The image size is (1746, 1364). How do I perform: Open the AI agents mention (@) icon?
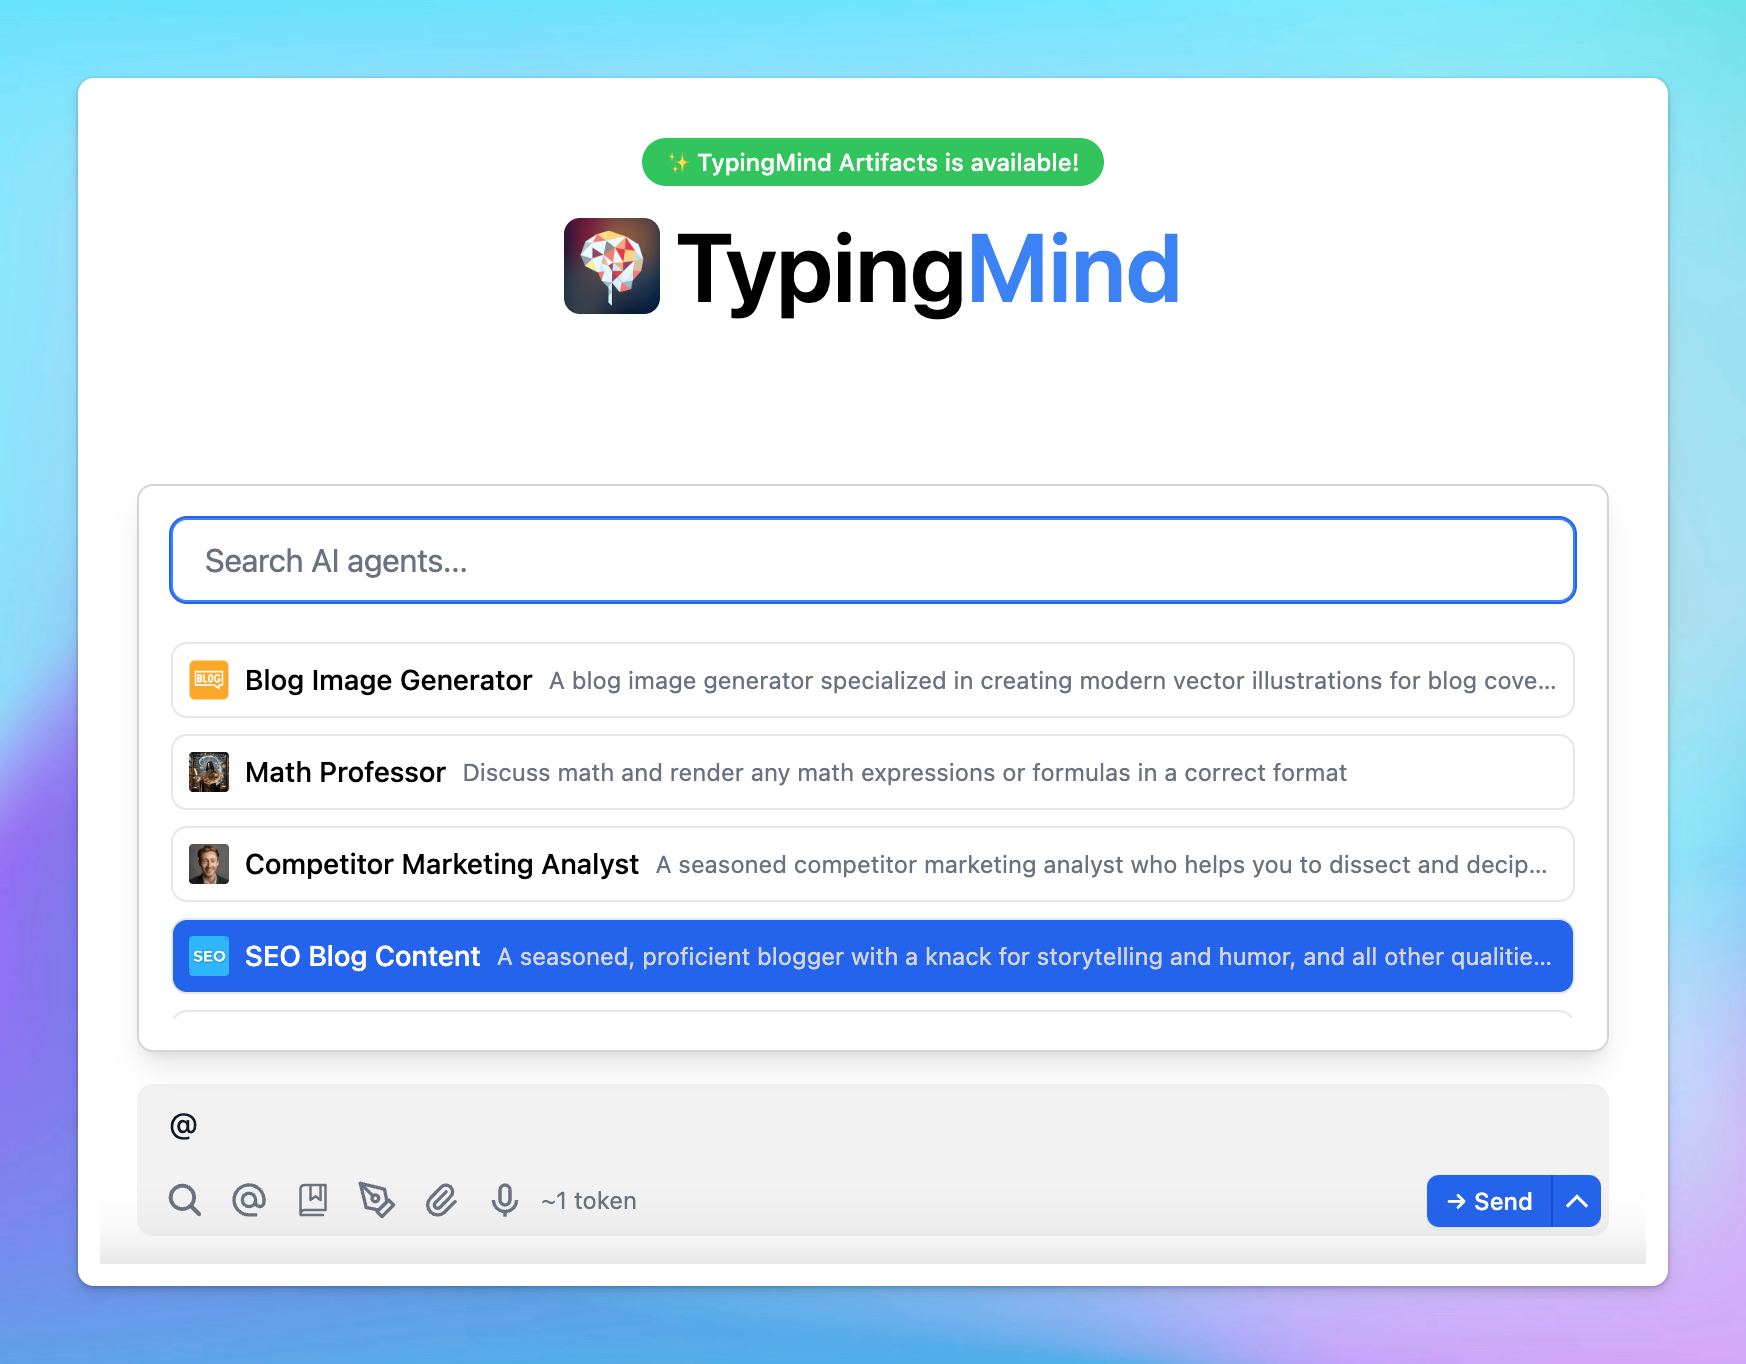249,1200
